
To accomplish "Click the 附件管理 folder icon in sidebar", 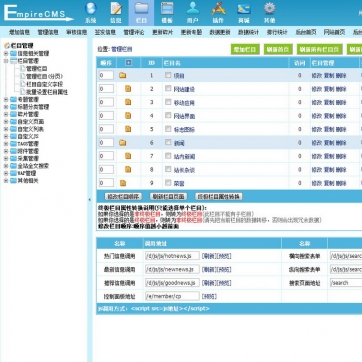I will pyautogui.click(x=13, y=151).
